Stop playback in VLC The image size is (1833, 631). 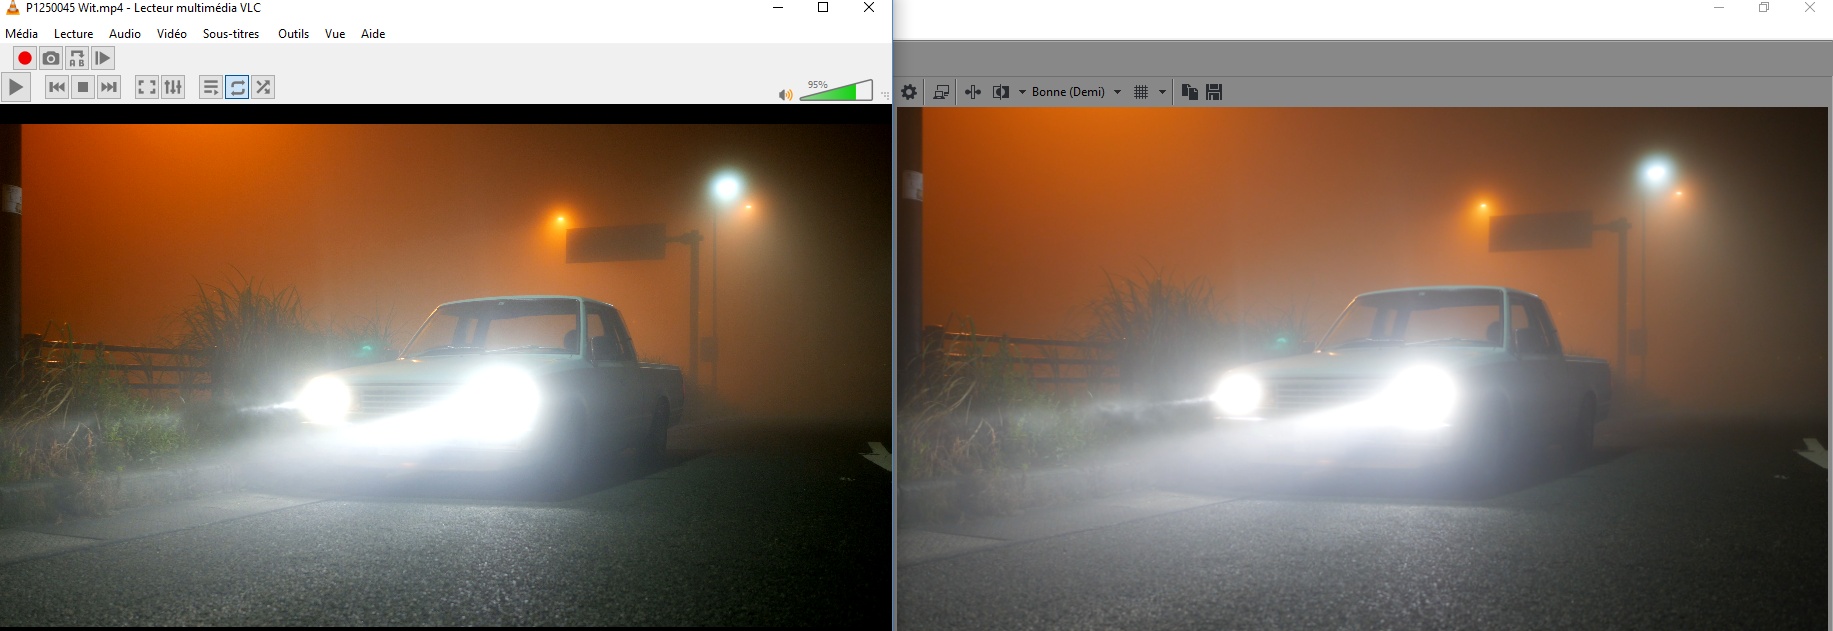pyautogui.click(x=83, y=87)
